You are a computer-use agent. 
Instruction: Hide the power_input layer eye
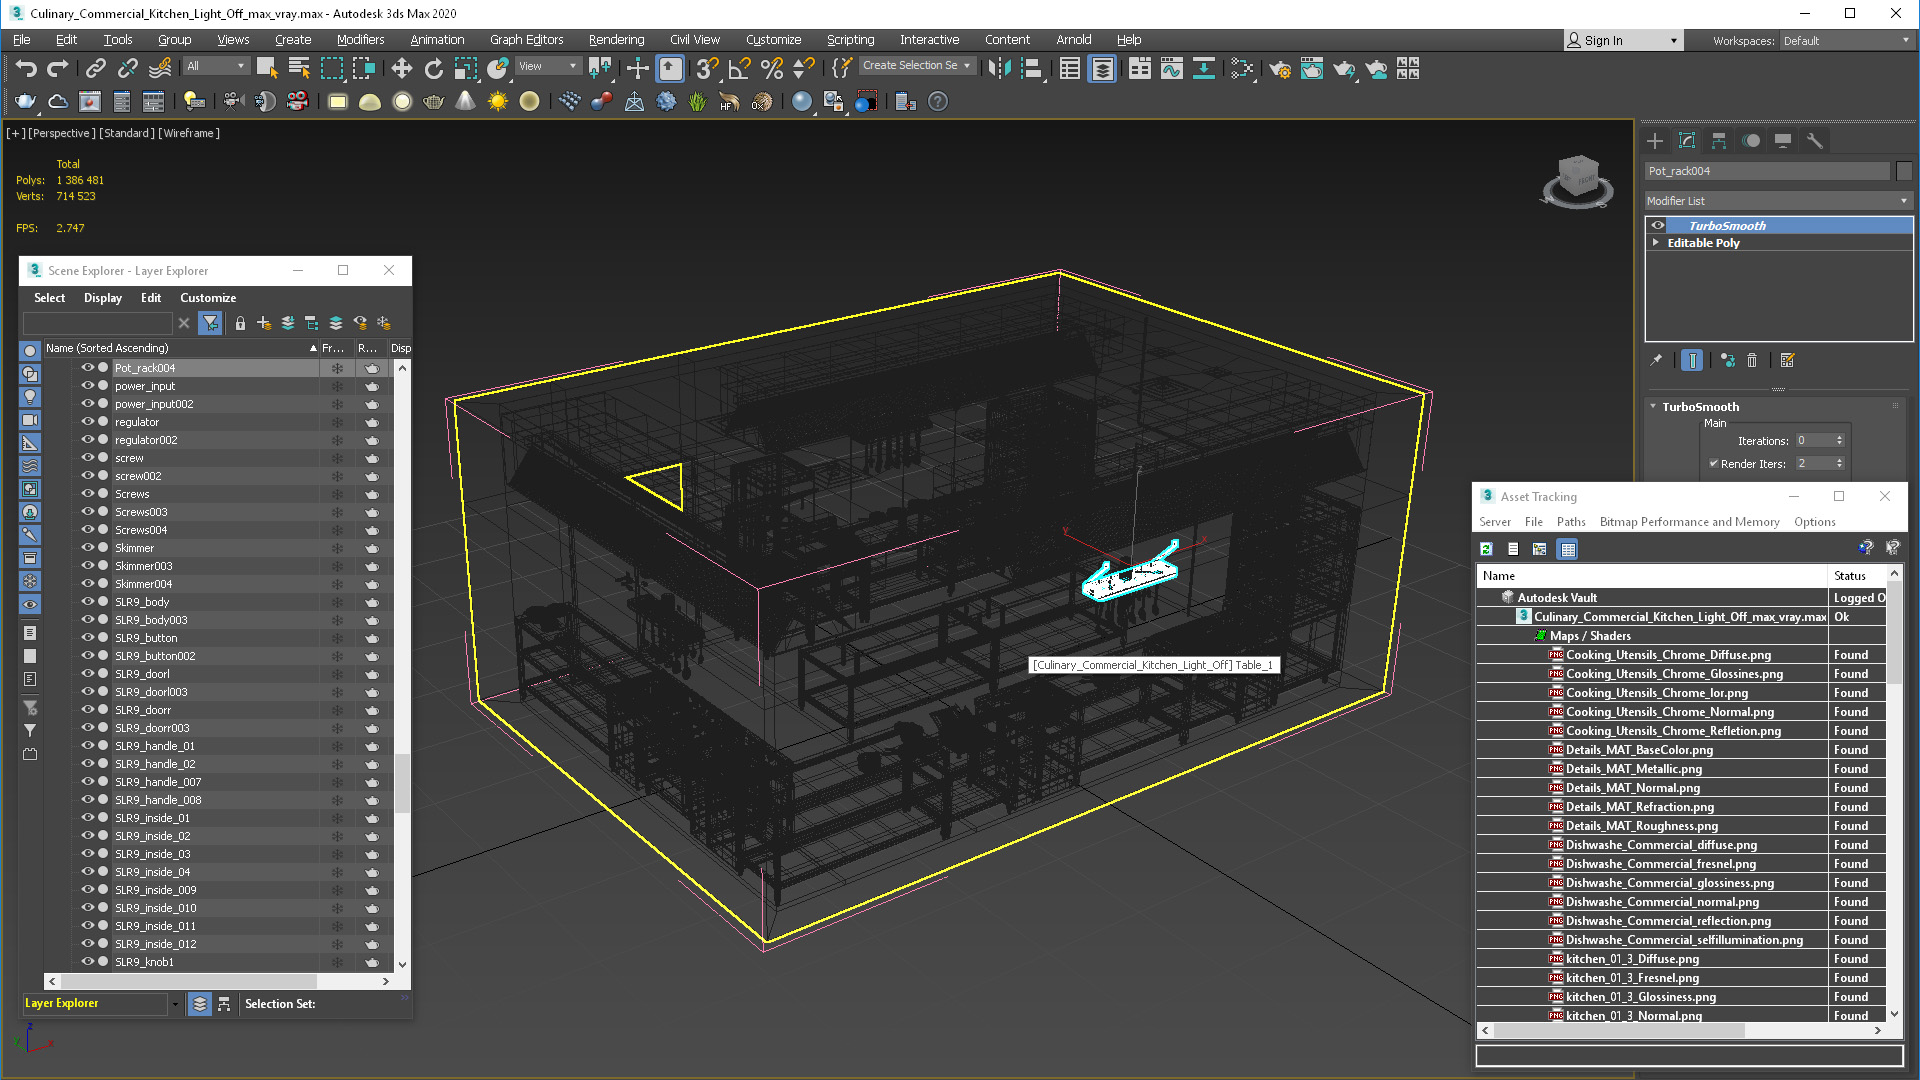(x=87, y=386)
